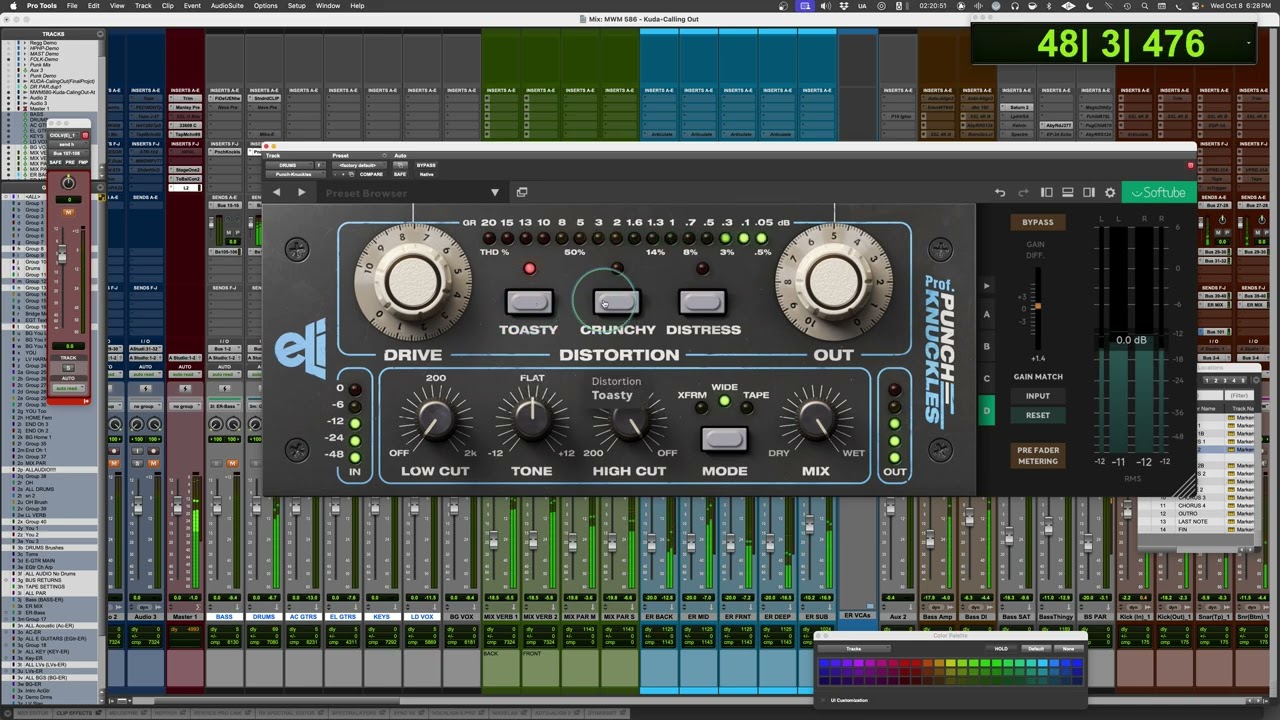The height and width of the screenshot is (720, 1280).
Task: Open factory default preset dropdown in plugin header
Action: click(x=359, y=165)
